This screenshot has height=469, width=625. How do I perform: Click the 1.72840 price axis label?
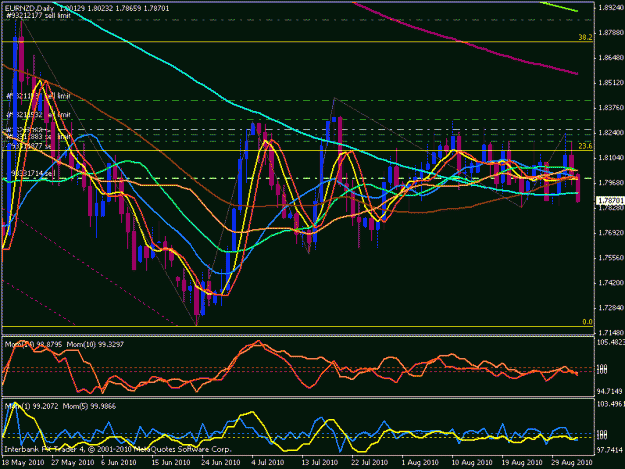[x=611, y=308]
